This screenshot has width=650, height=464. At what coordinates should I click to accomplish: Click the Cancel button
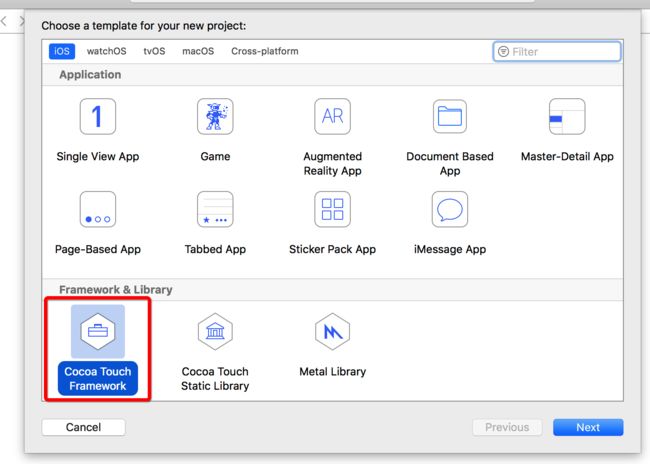pyautogui.click(x=83, y=427)
